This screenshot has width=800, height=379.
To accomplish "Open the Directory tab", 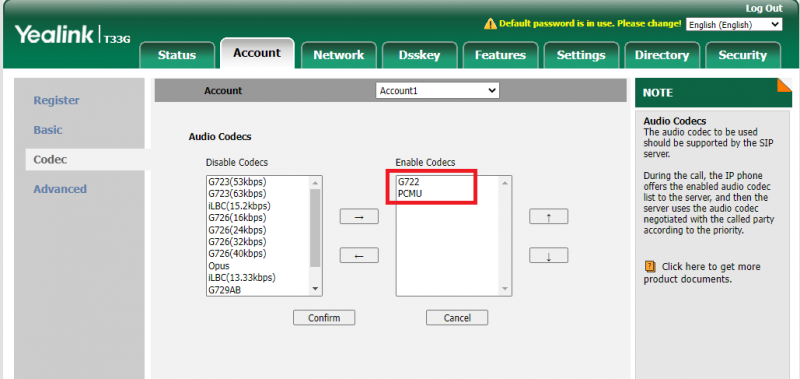I will 662,55.
